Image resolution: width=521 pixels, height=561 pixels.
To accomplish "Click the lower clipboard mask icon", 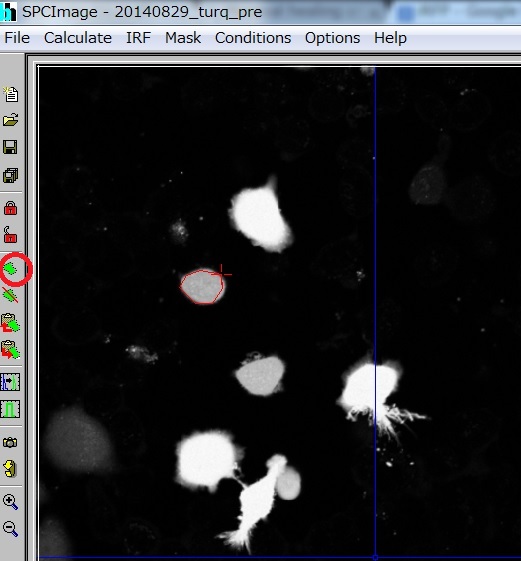I will pos(10,350).
